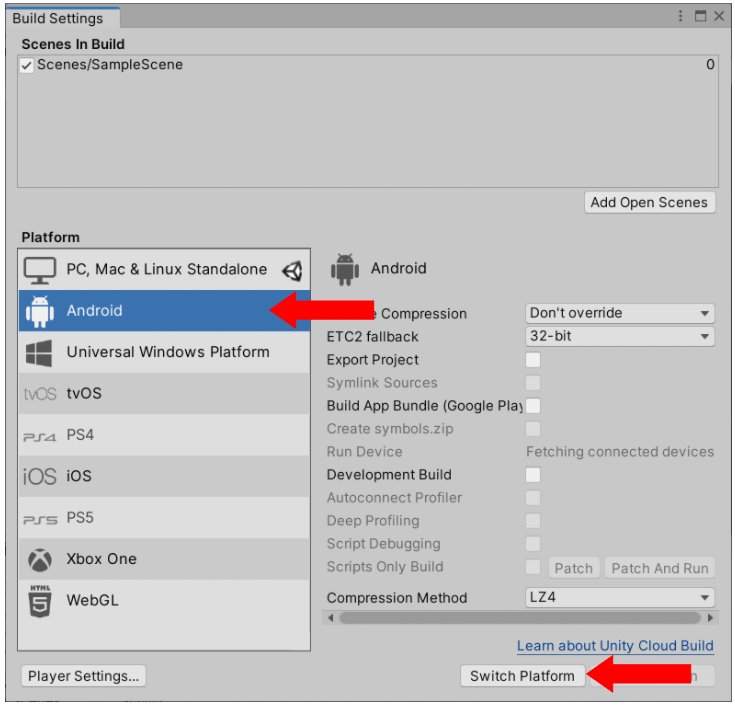The height and width of the screenshot is (705, 735).
Task: Select the PS4 platform
Action: pyautogui.click(x=164, y=435)
